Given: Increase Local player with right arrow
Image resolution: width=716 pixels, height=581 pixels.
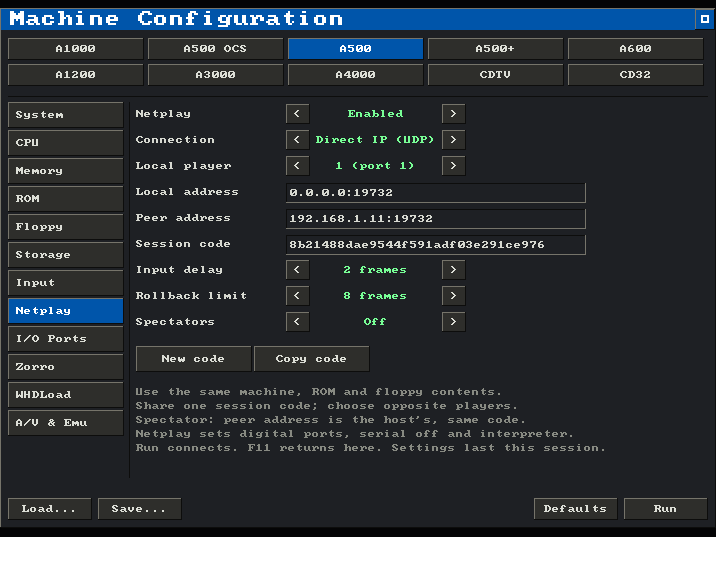Looking at the screenshot, I should 453,166.
